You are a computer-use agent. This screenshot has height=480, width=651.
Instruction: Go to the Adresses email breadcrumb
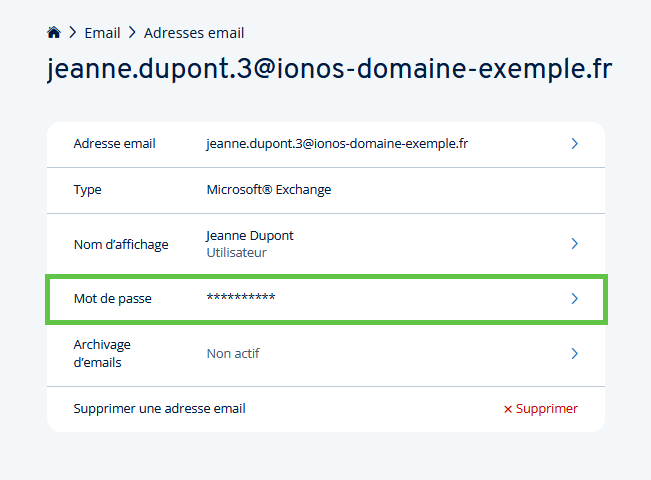(194, 33)
